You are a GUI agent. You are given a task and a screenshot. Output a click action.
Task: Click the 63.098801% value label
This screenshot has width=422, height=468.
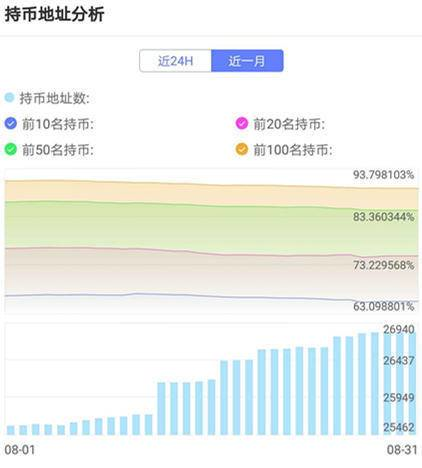coord(383,306)
